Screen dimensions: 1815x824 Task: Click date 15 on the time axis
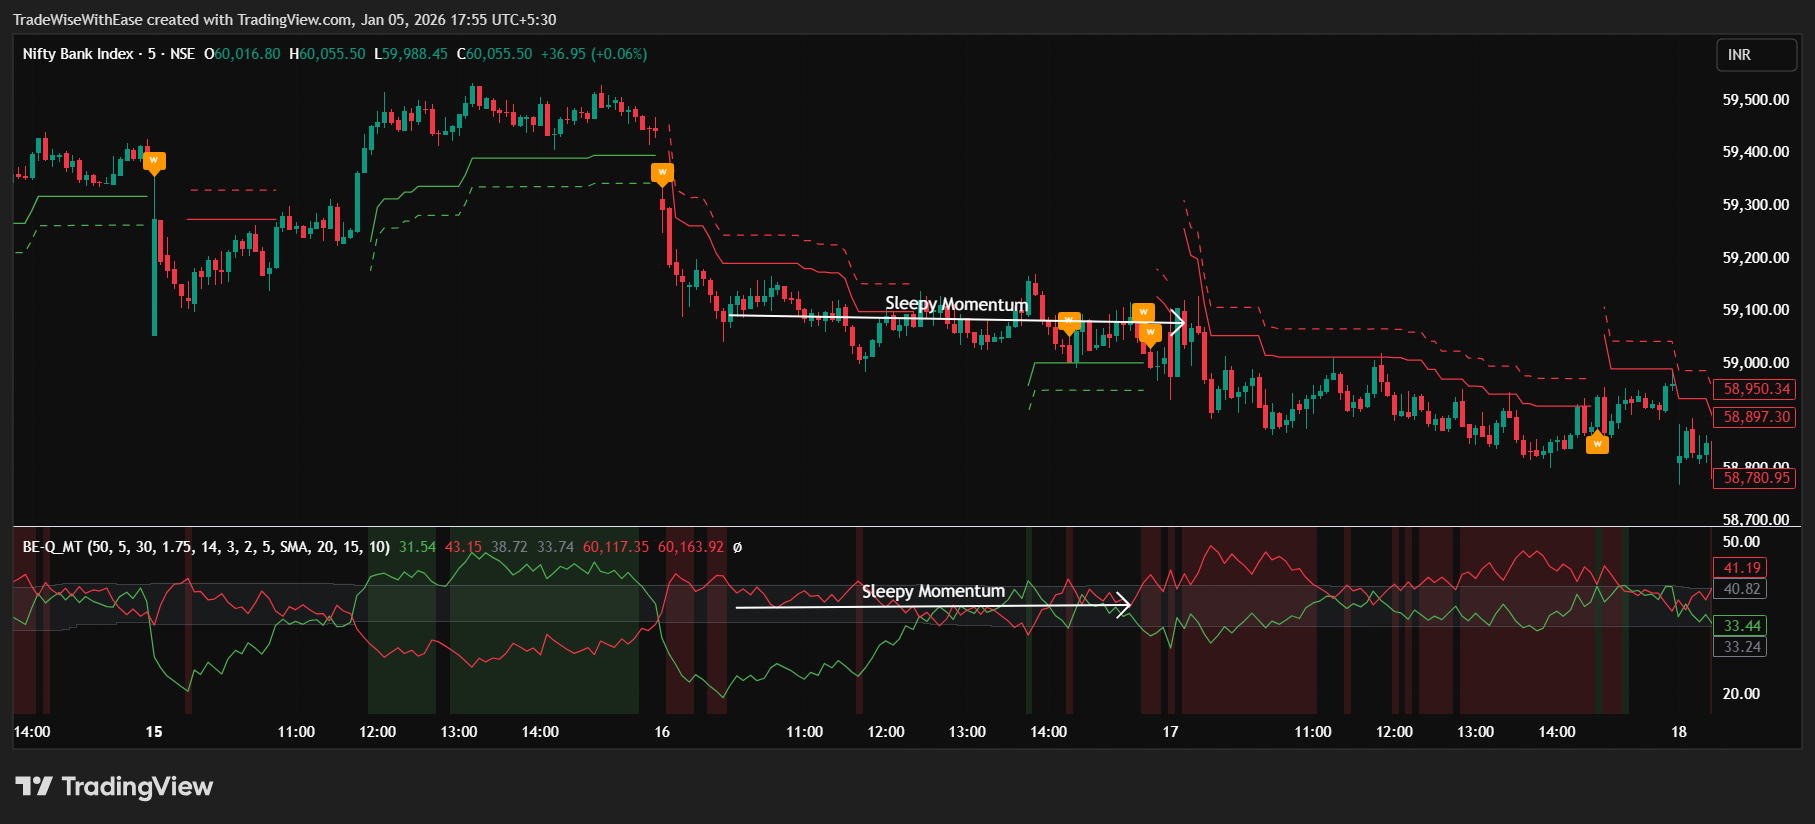154,732
